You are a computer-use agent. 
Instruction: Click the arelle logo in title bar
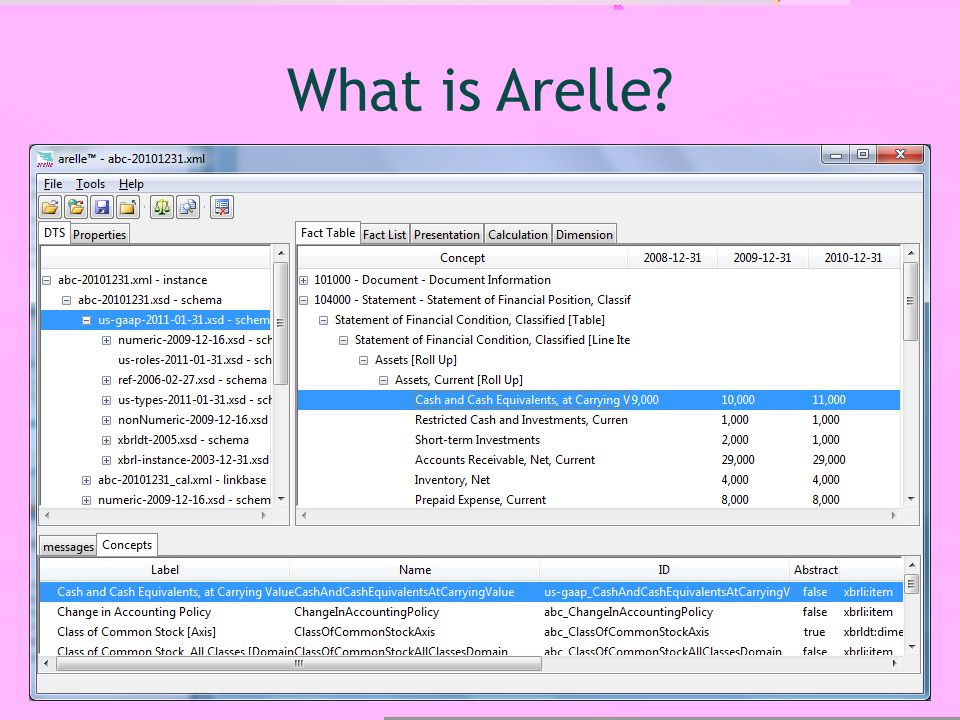(45, 159)
